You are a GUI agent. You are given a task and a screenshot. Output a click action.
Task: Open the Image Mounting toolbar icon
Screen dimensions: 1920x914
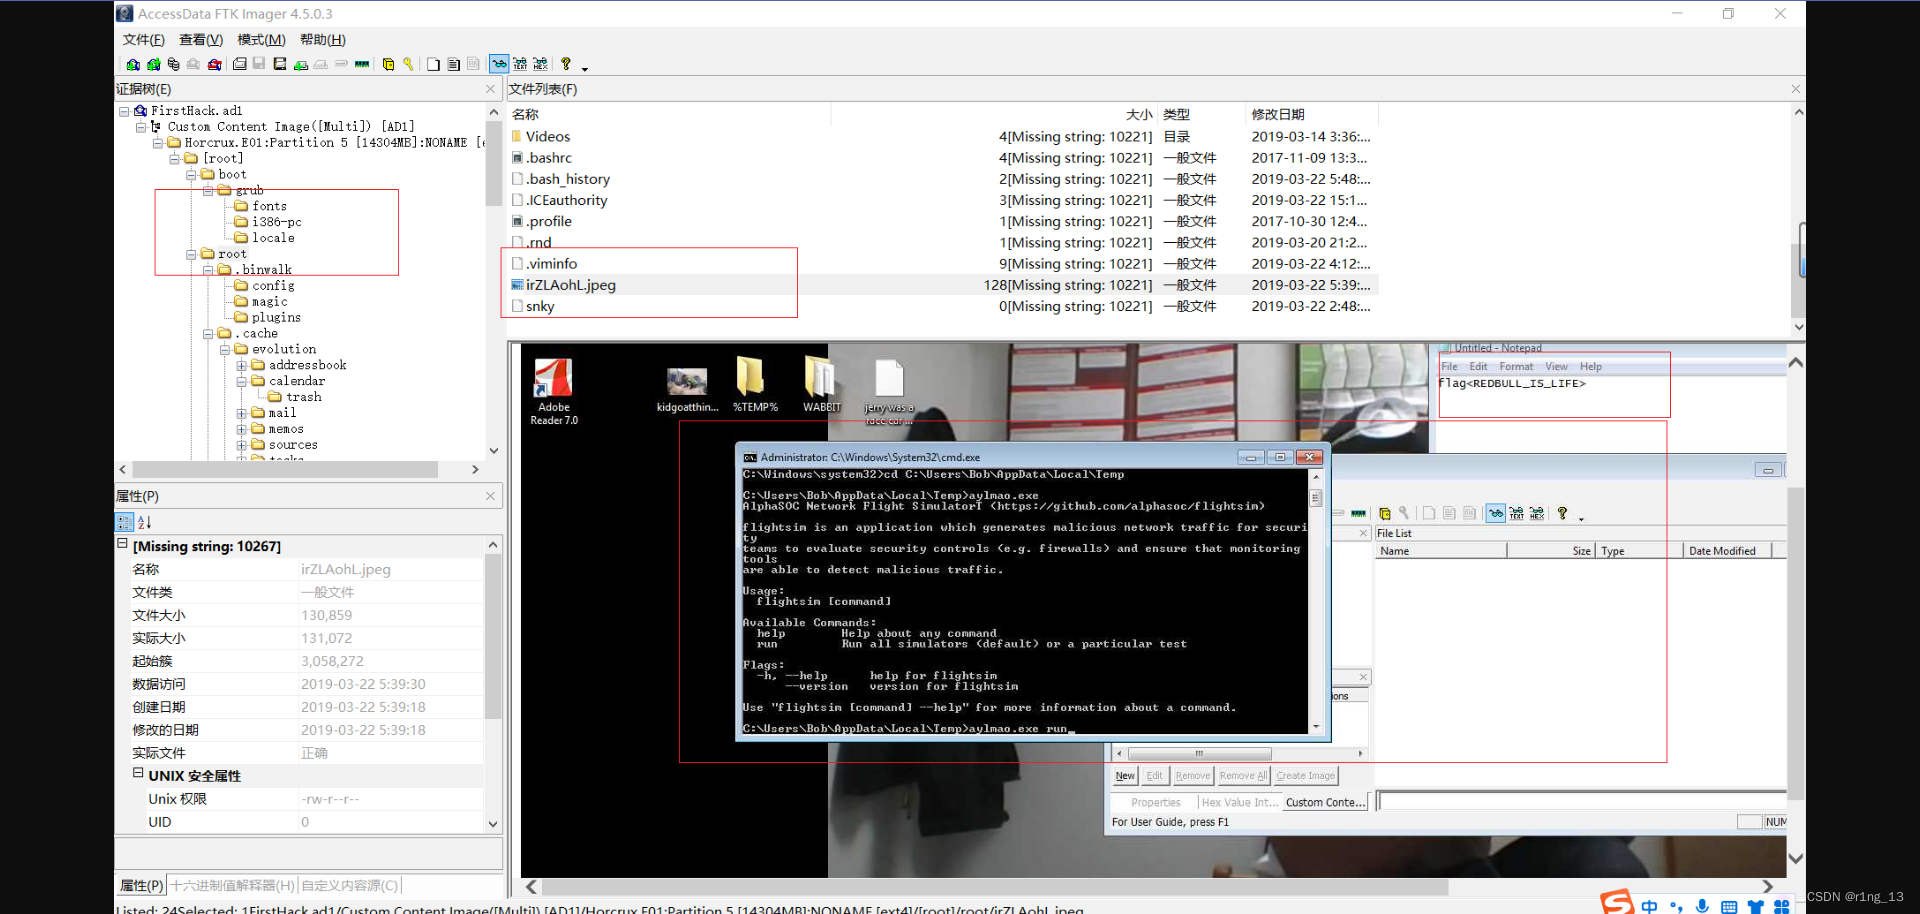173,64
